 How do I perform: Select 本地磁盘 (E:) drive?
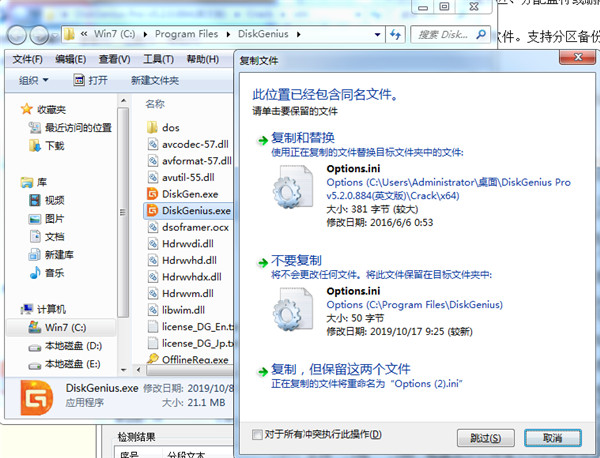click(x=64, y=364)
